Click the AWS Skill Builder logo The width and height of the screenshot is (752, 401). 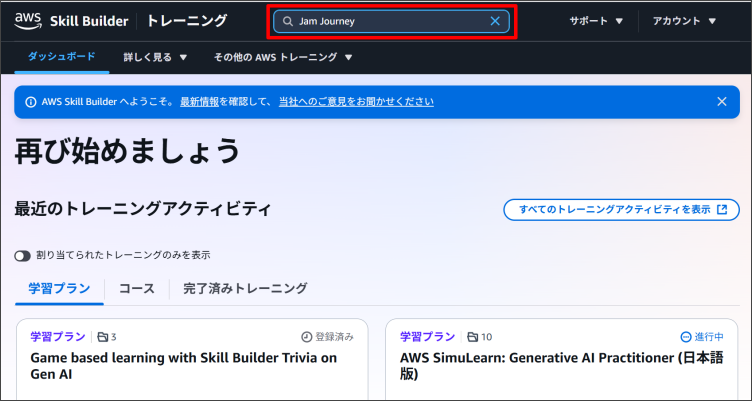click(74, 20)
